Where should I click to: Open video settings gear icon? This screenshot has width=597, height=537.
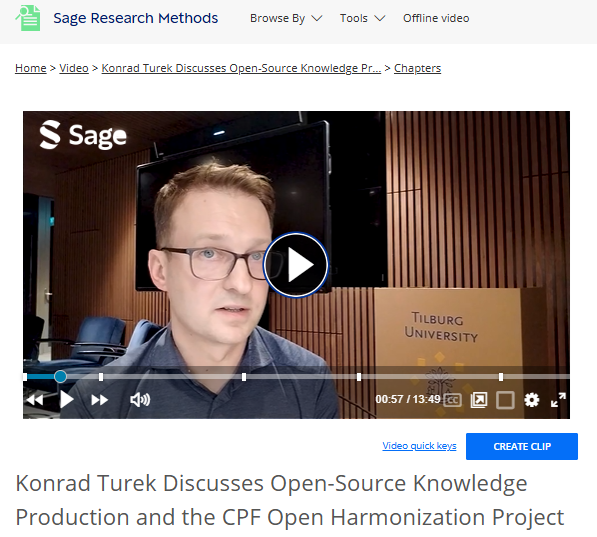click(532, 400)
